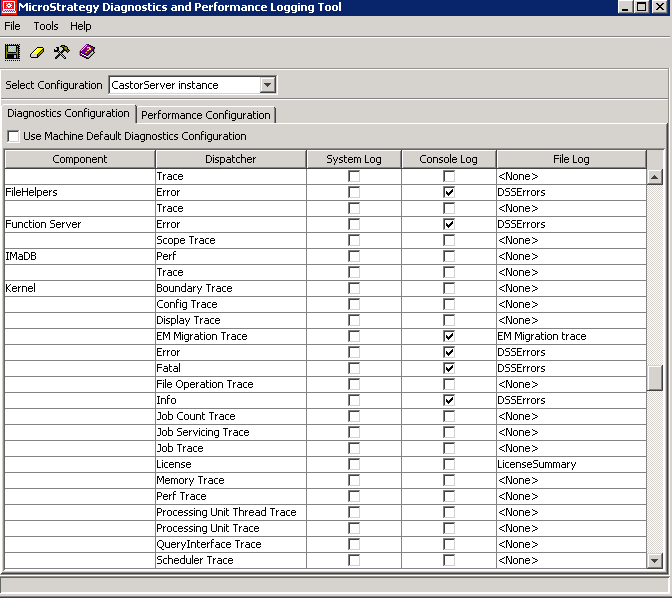Select the Function Server component cell
This screenshot has width=672, height=598.
(x=80, y=224)
